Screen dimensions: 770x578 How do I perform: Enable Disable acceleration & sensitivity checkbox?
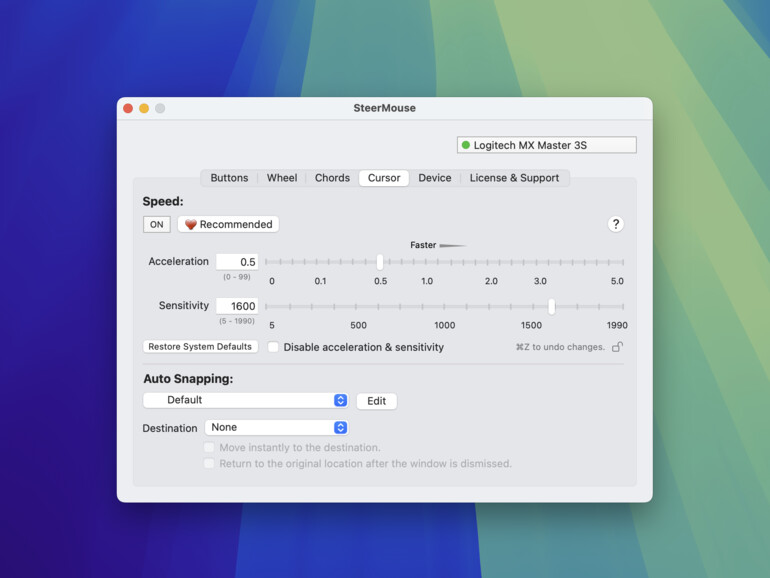273,347
